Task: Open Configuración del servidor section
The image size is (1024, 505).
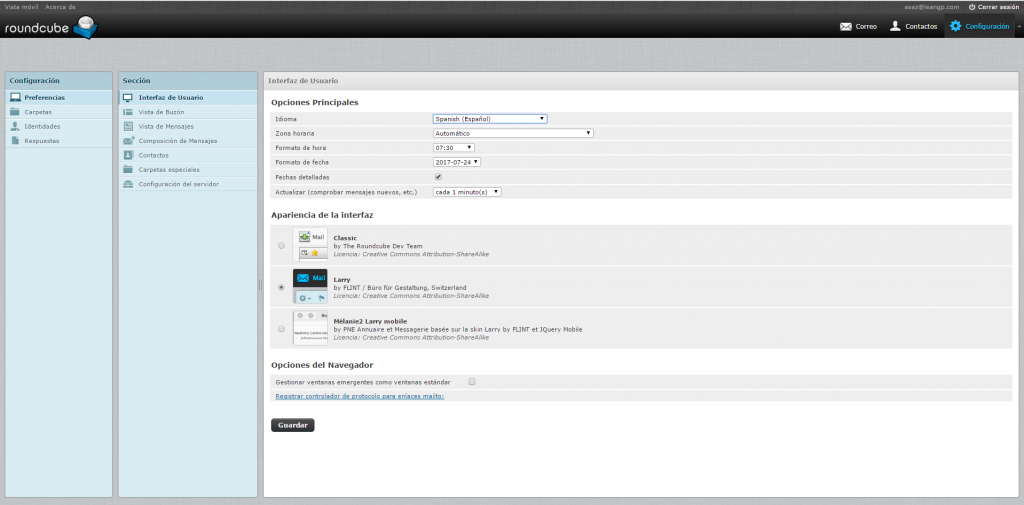Action: click(188, 184)
